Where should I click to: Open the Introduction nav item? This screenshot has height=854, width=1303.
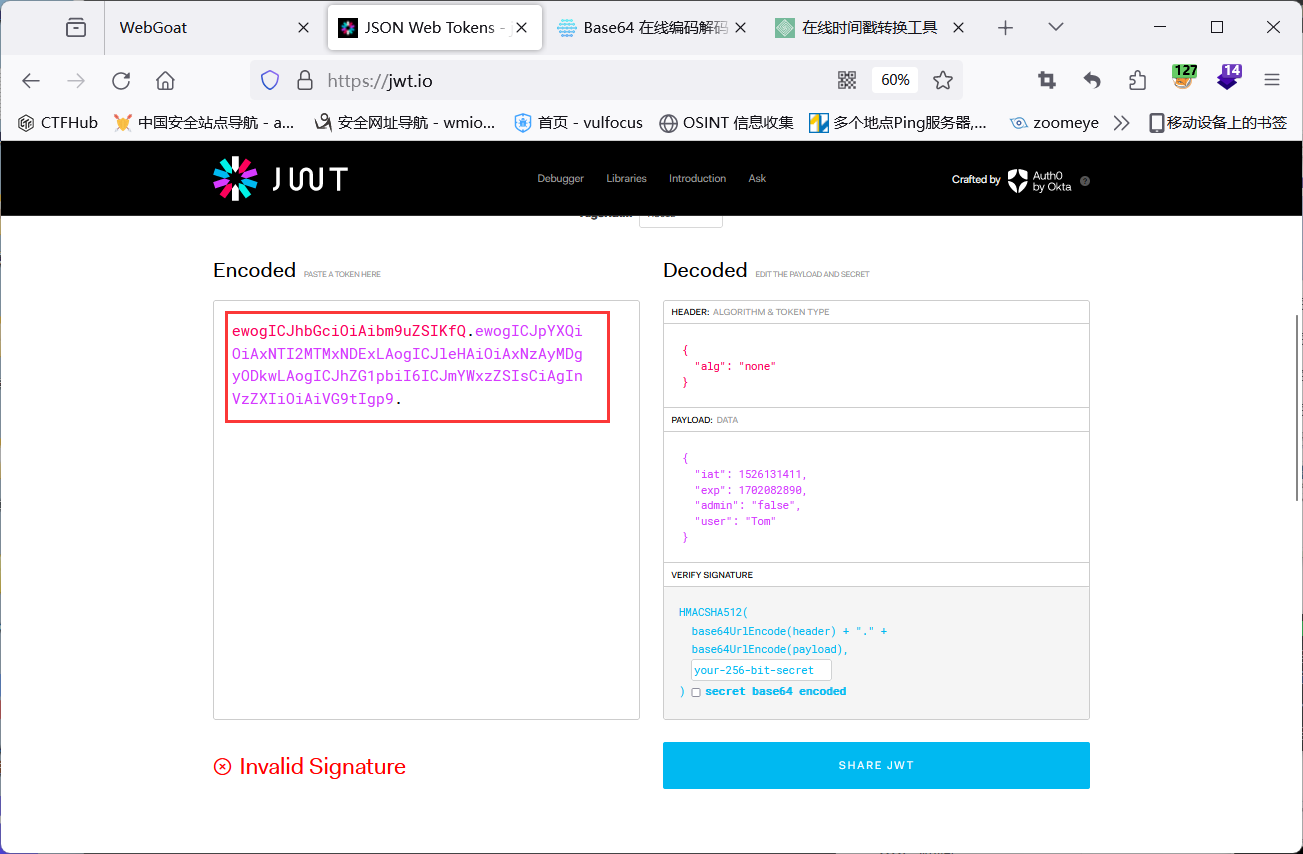click(x=697, y=179)
